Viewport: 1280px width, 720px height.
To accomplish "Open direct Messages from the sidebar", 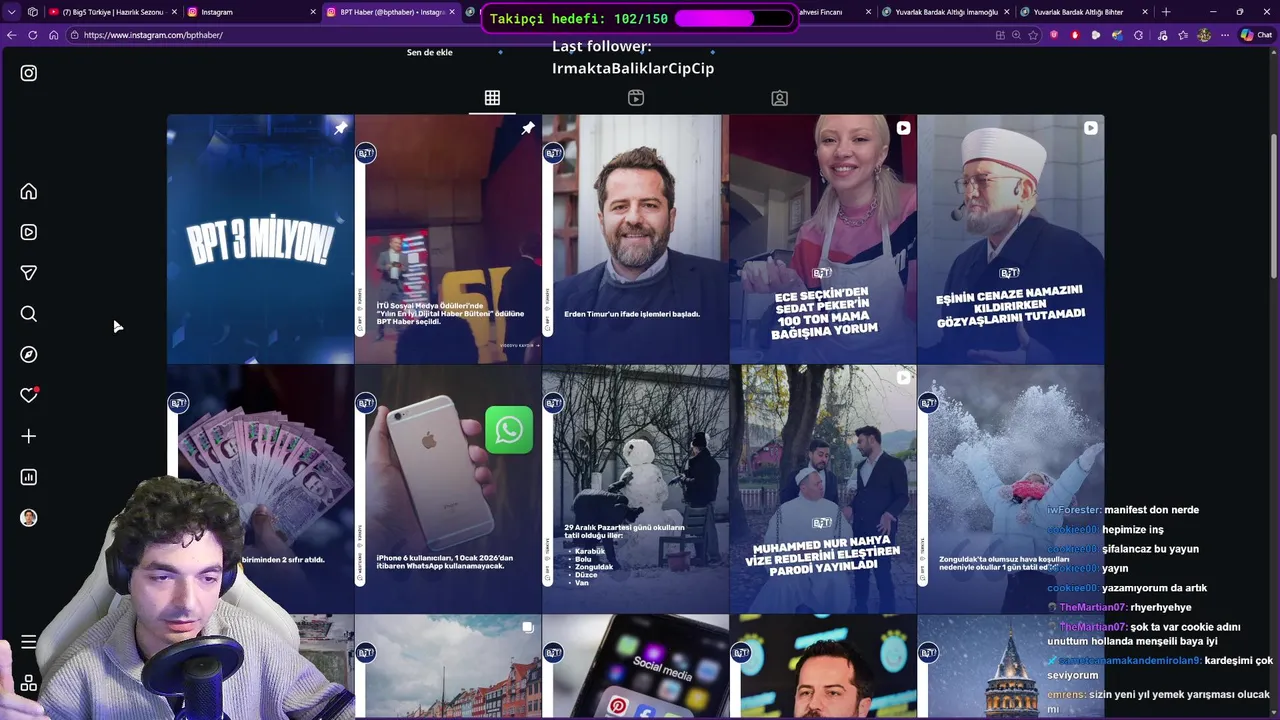I will (x=29, y=273).
